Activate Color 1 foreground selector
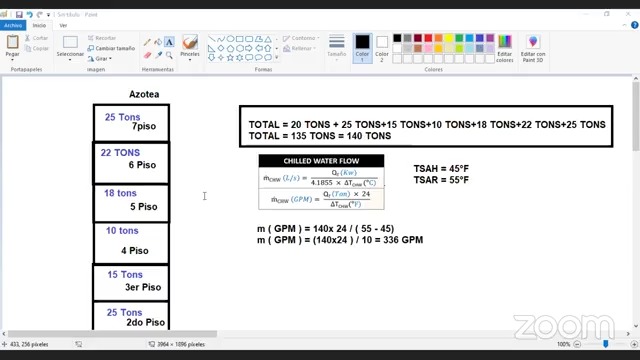 tap(362, 48)
